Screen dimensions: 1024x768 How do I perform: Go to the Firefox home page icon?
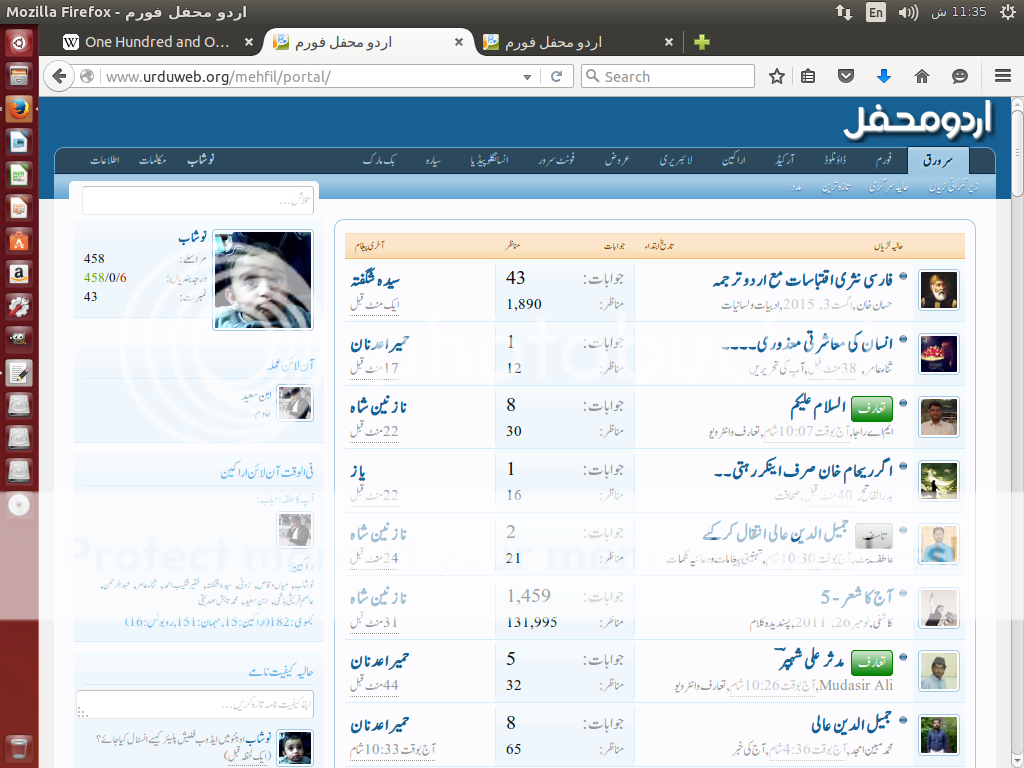click(922, 77)
